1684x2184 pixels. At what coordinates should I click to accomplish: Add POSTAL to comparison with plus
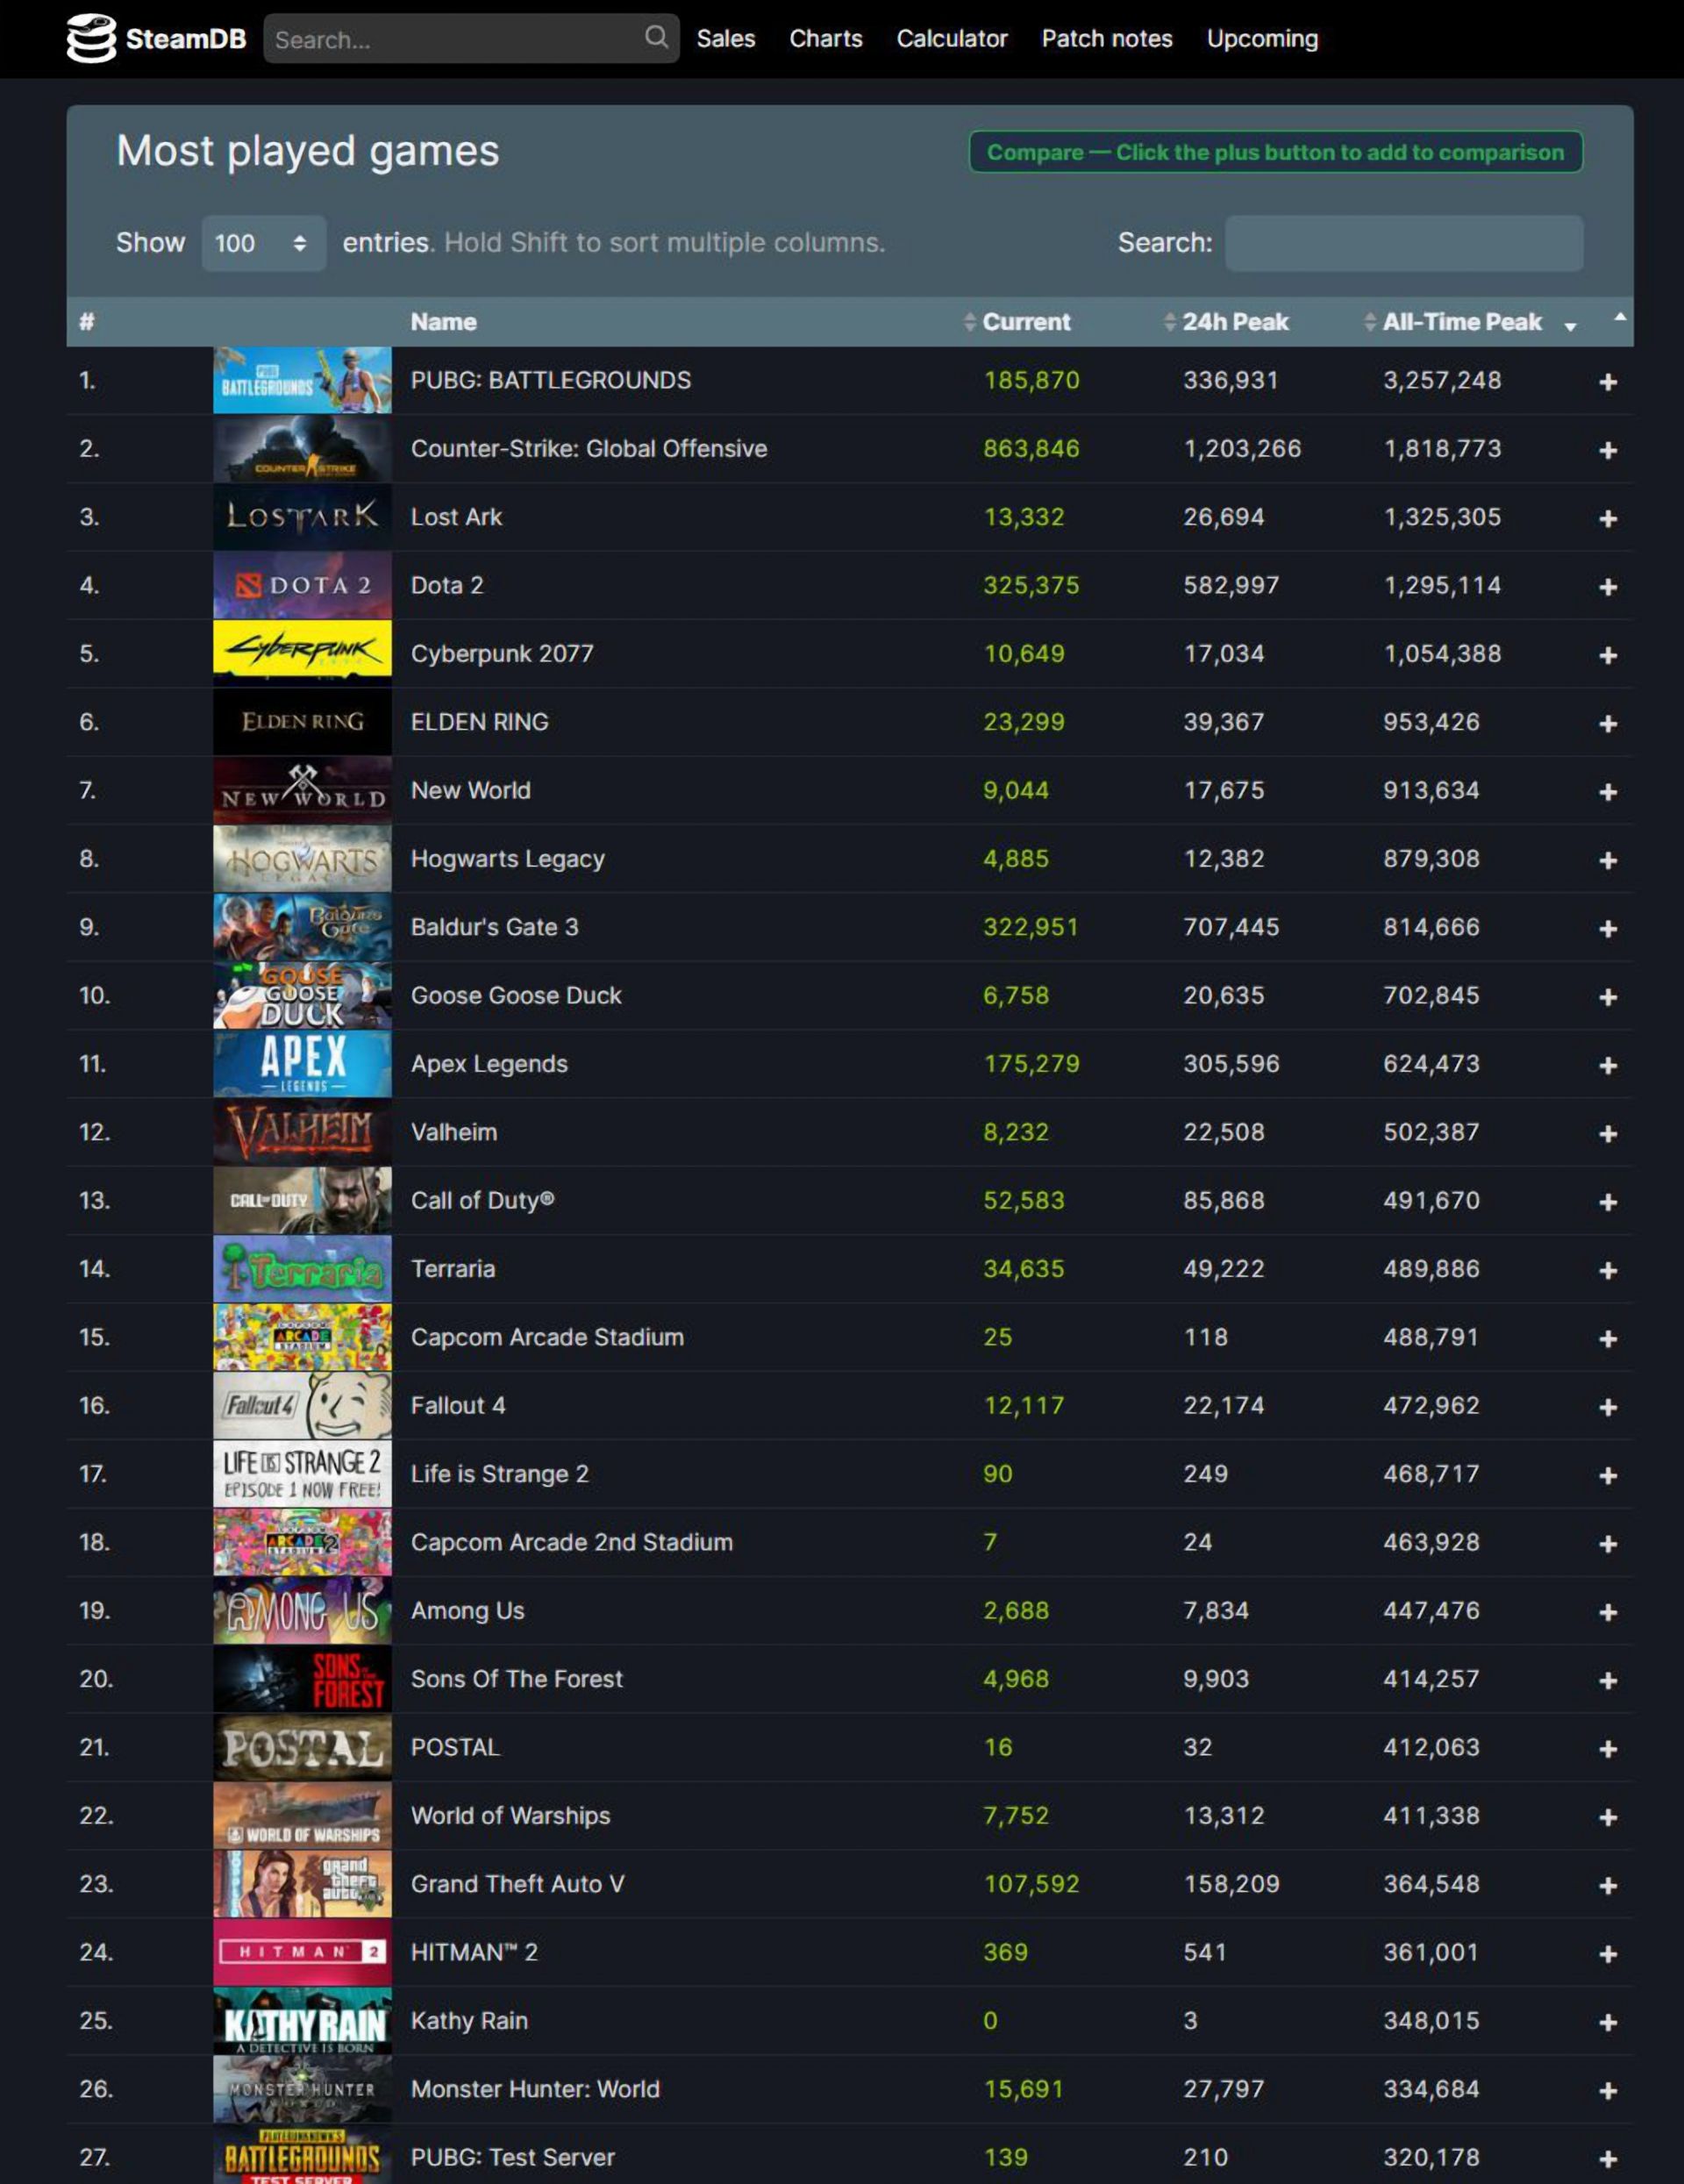click(1607, 1749)
